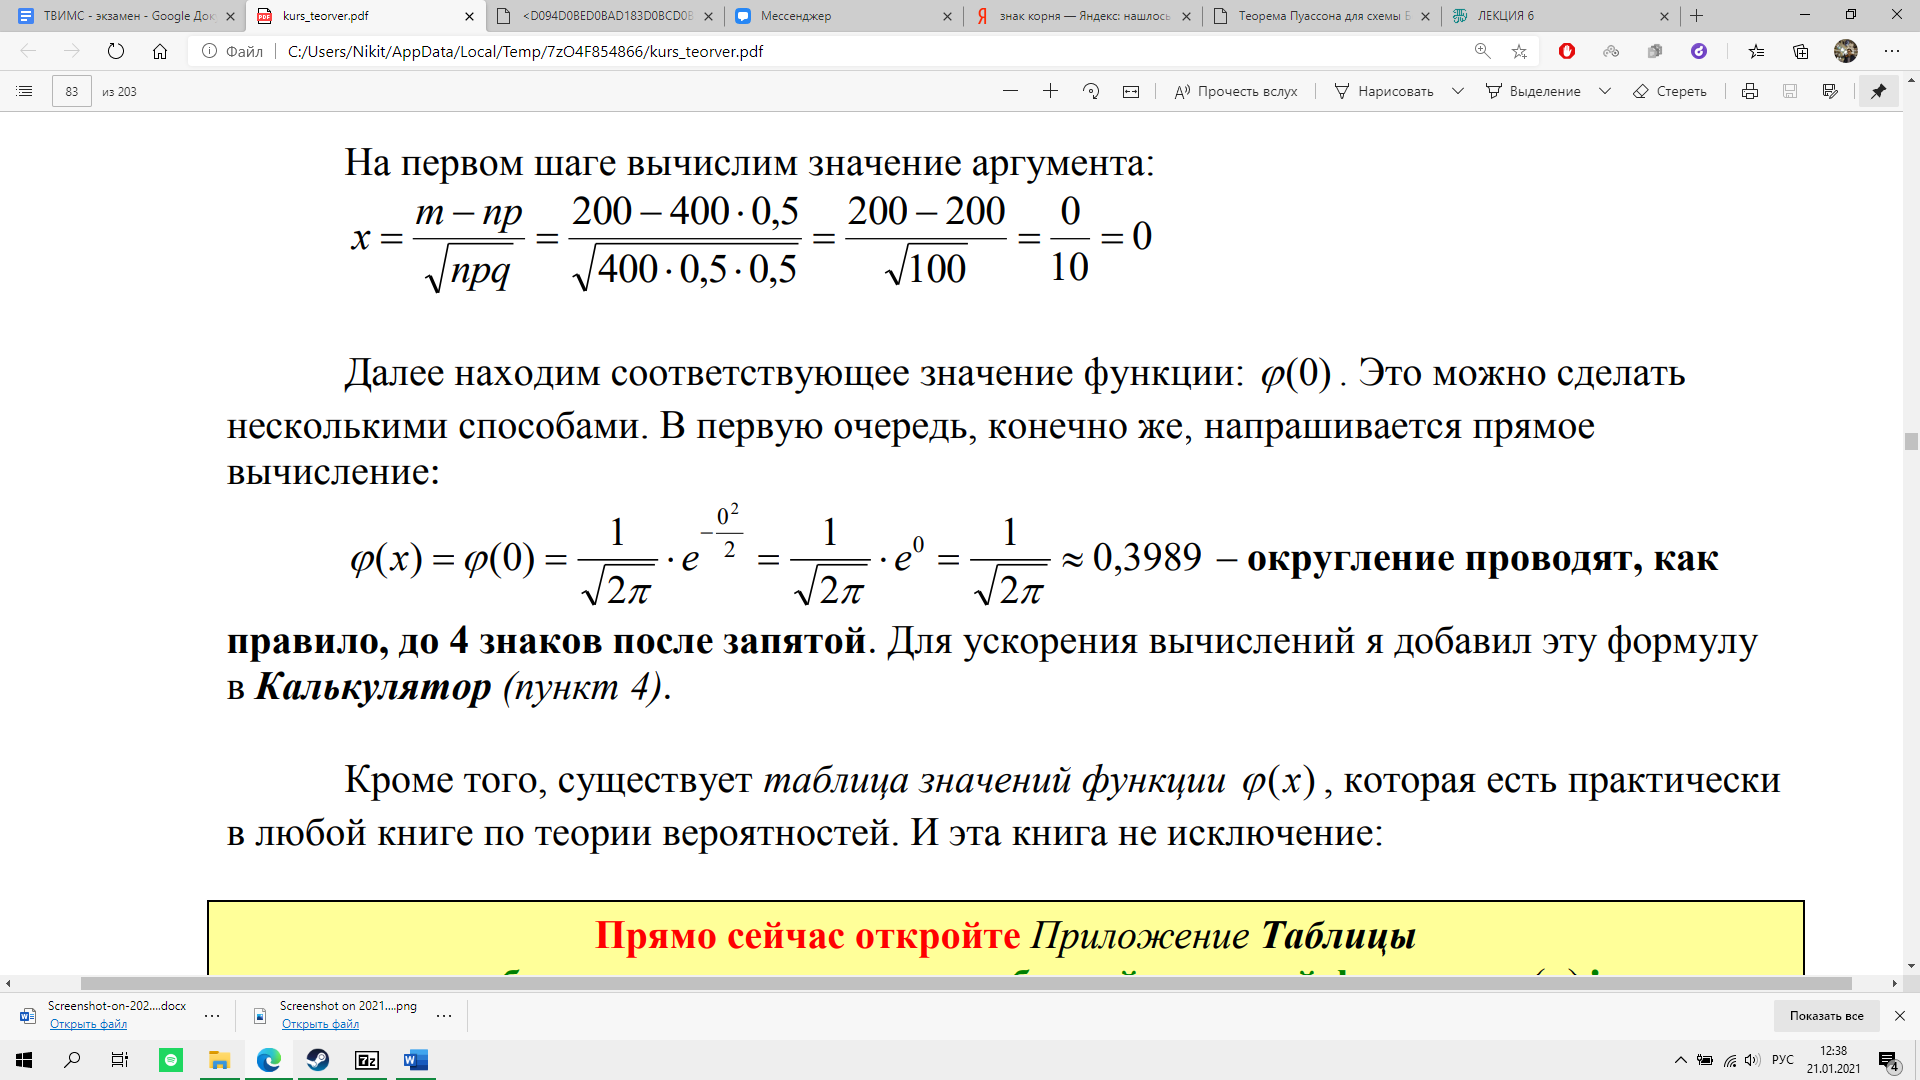Select the Highlight tool (Выделение)
Image resolution: width=1920 pixels, height=1080 pixels.
[1533, 91]
